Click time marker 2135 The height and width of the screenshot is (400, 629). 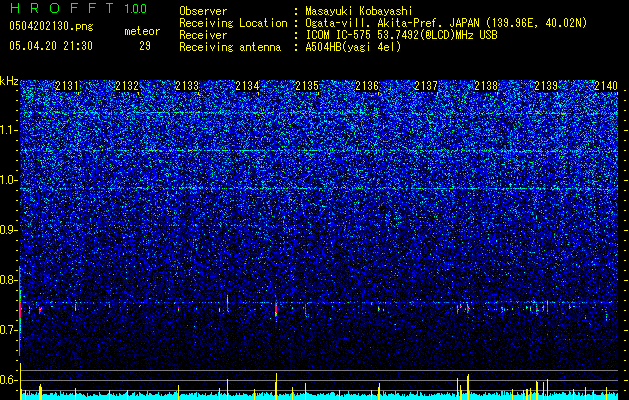307,86
